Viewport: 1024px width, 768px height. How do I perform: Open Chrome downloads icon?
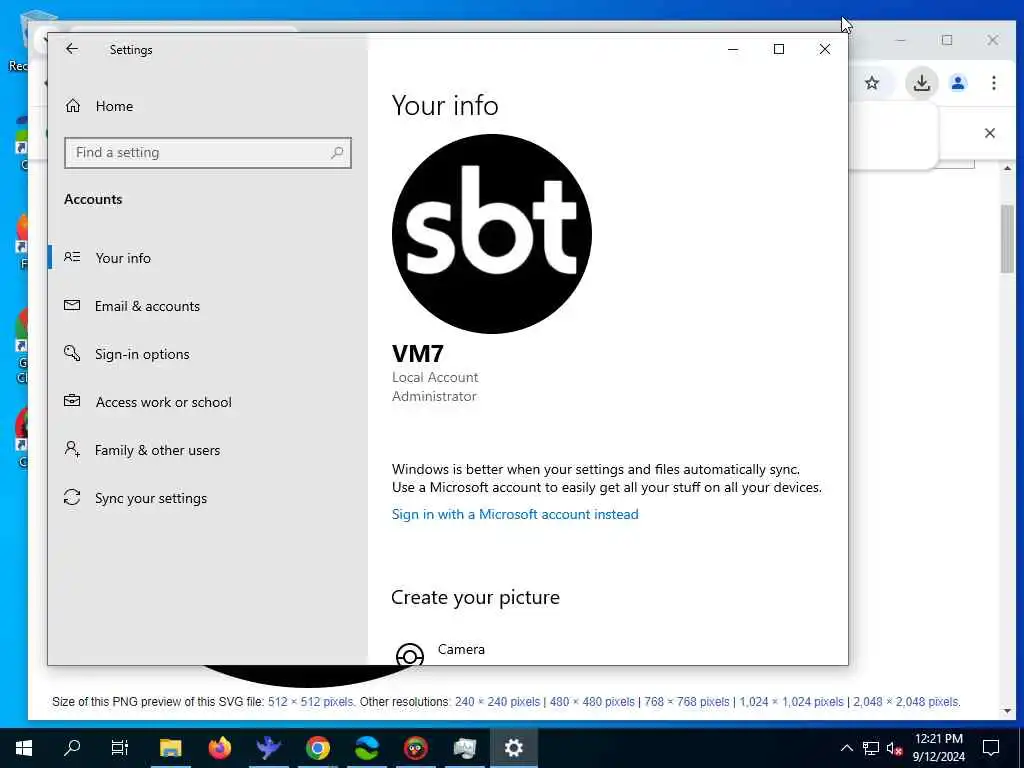(921, 83)
